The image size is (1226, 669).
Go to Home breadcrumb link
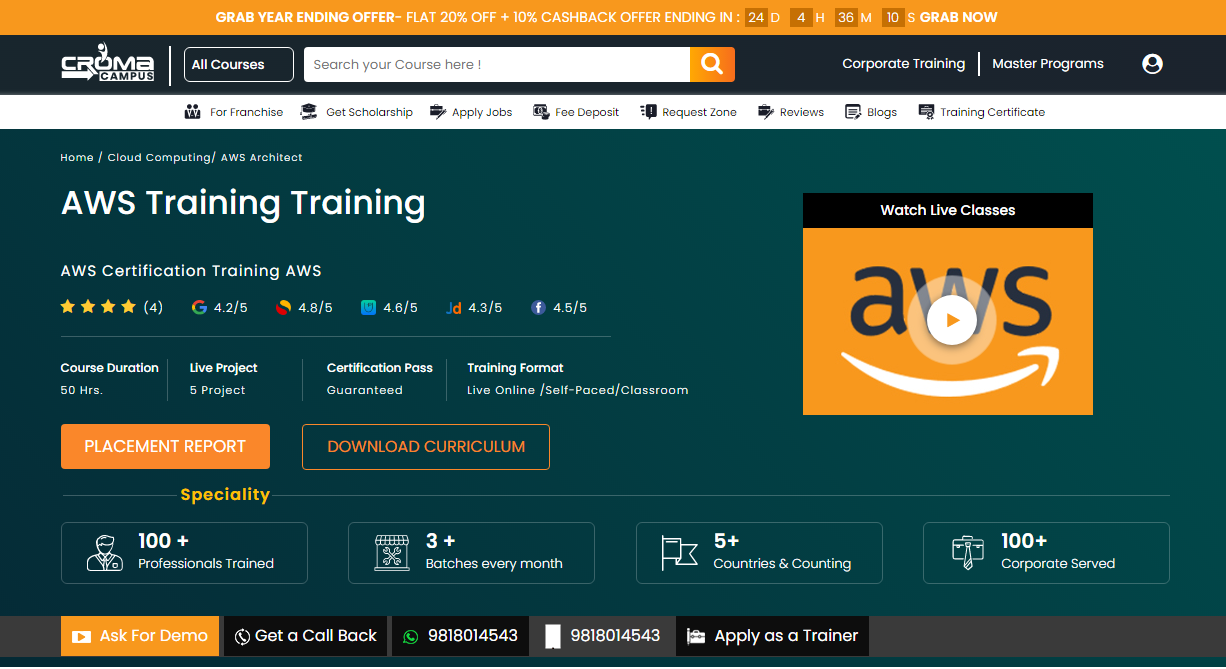77,158
